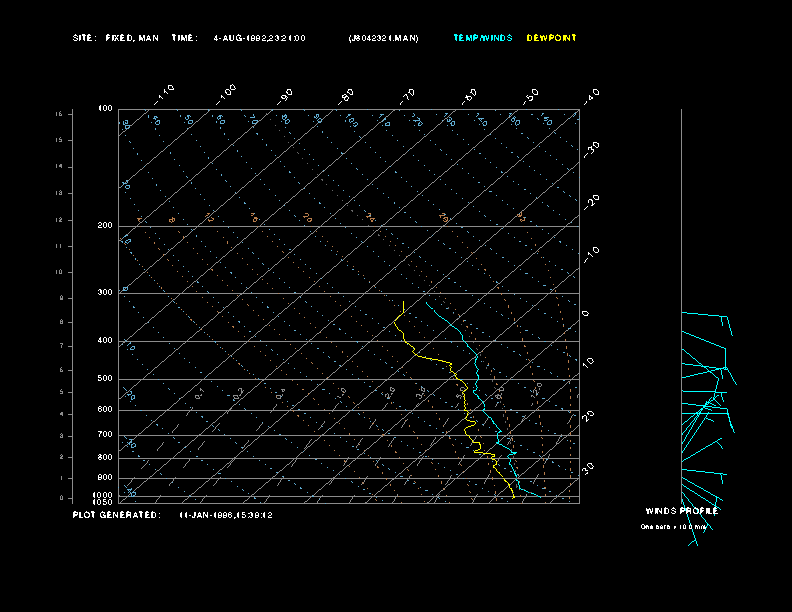The height and width of the screenshot is (612, 792).
Task: Click the yellow "DEWPOINT" legend label
Action: [551, 38]
